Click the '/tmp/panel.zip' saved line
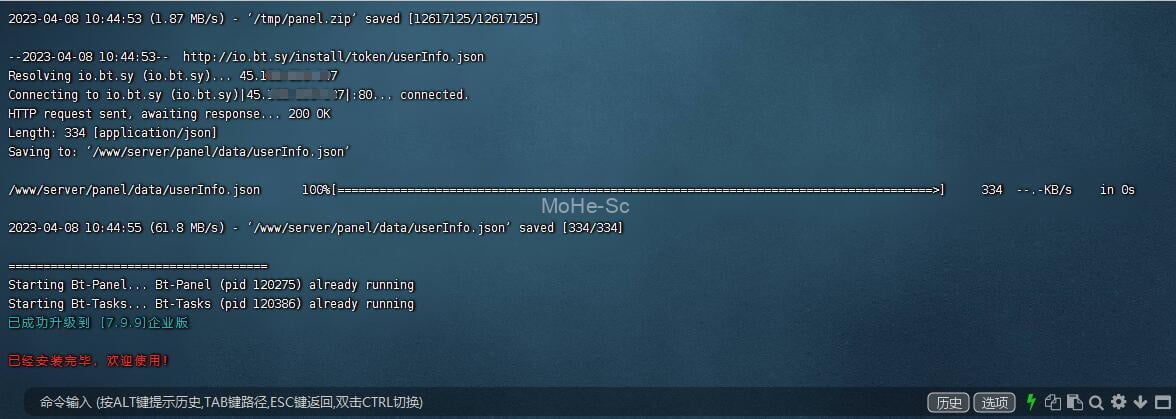1176x419 pixels. tap(273, 19)
